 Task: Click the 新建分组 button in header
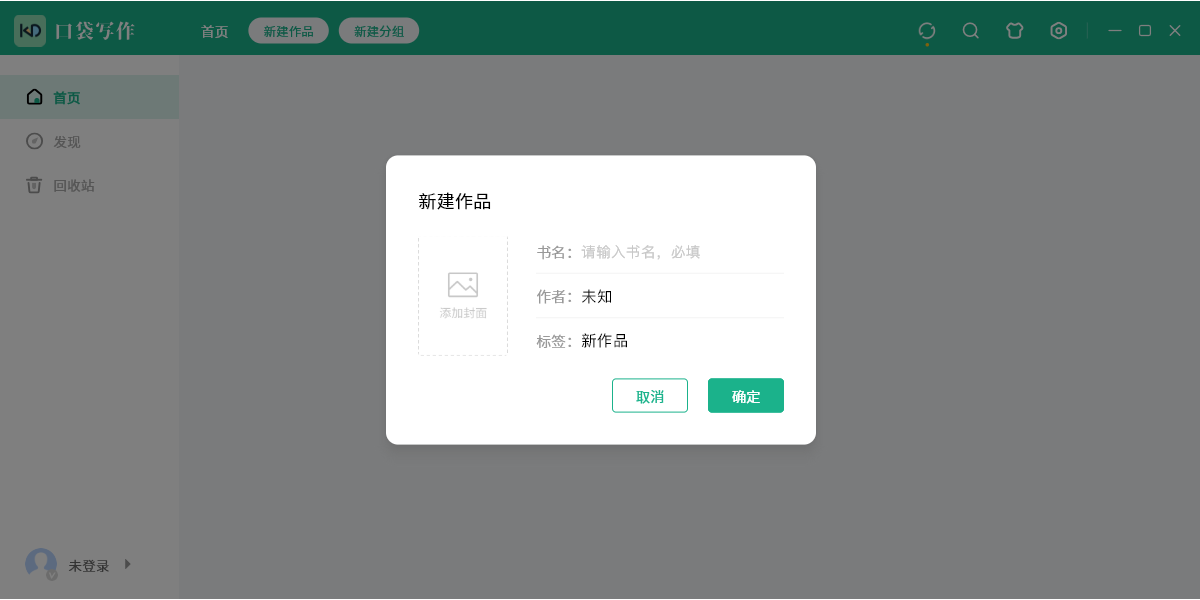click(378, 30)
